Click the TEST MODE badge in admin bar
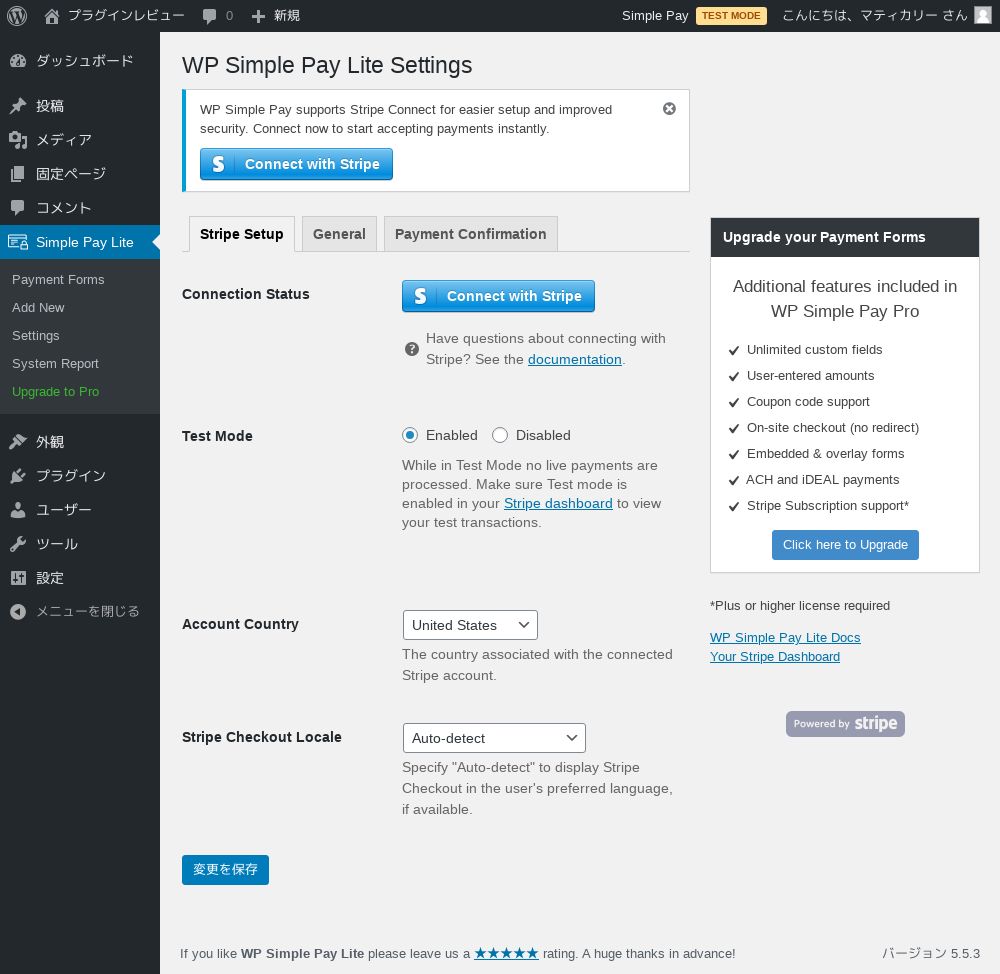This screenshot has height=974, width=1000. [x=731, y=16]
